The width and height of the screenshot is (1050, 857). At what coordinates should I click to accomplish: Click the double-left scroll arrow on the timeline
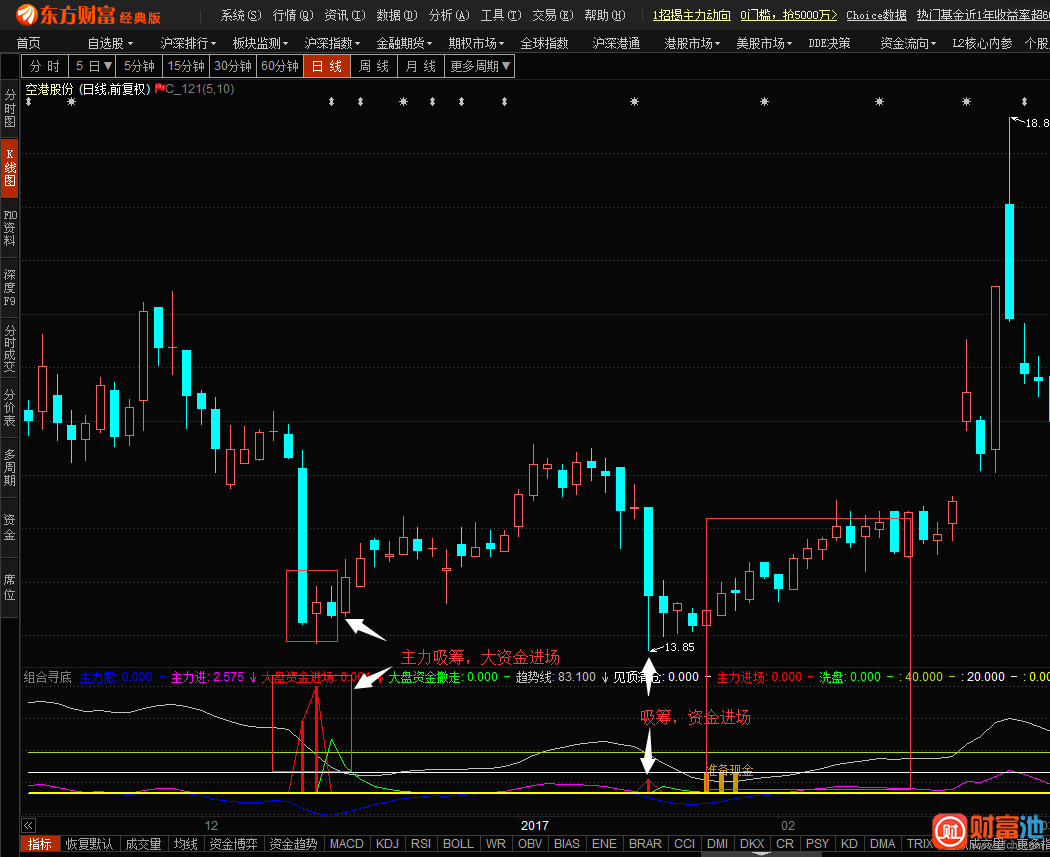click(28, 826)
